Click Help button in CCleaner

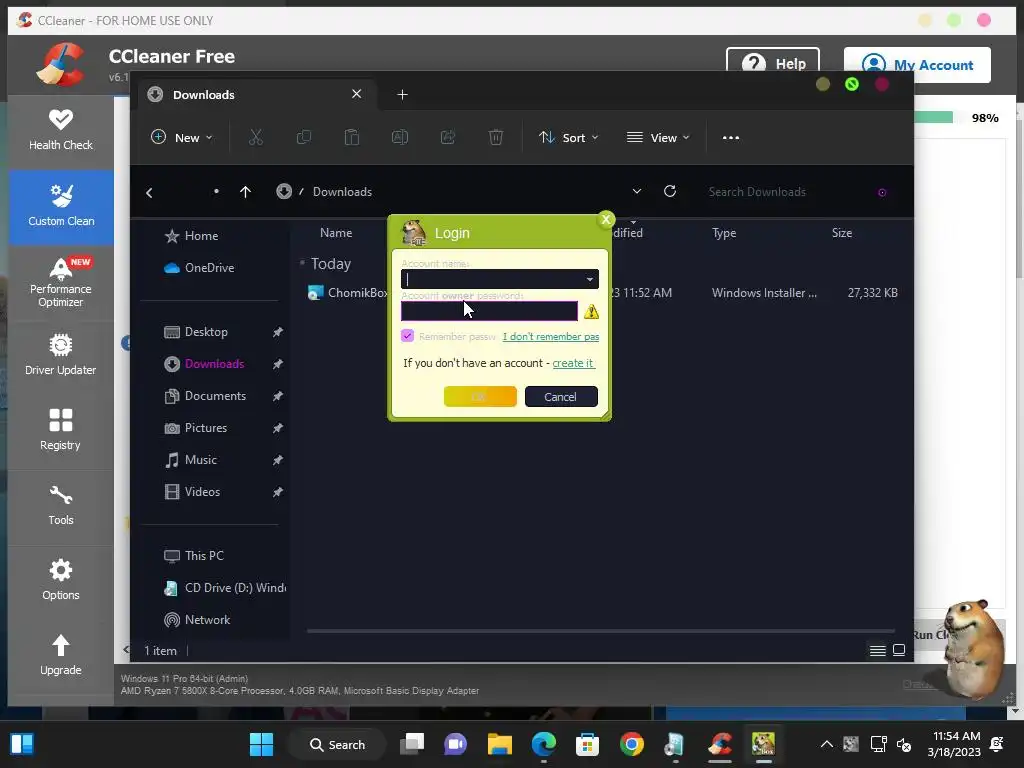coord(773,63)
